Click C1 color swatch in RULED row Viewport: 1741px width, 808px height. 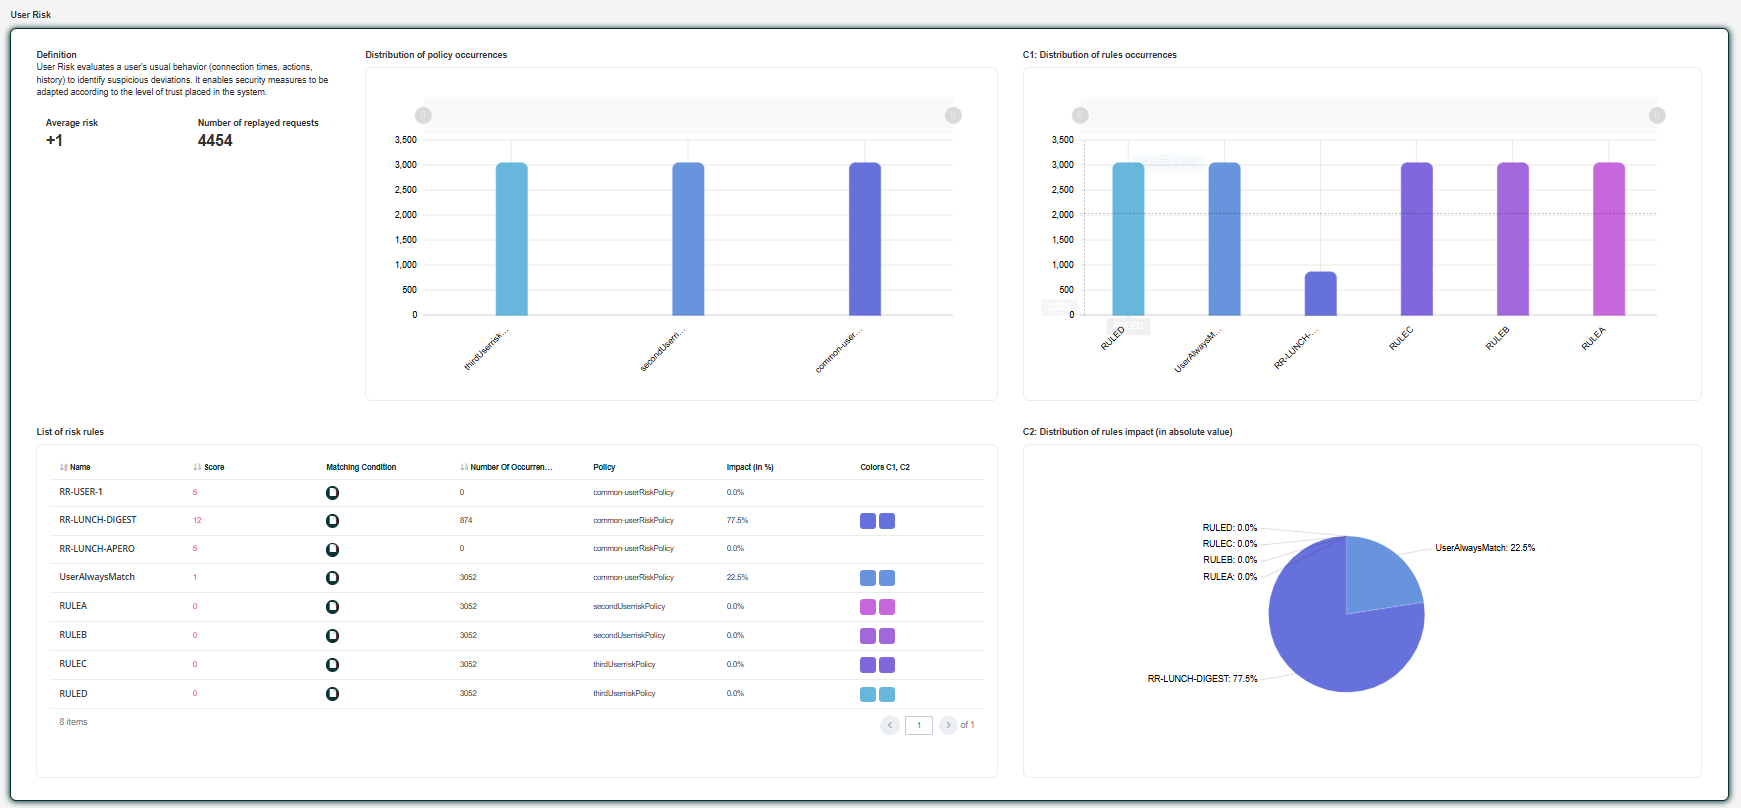click(868, 694)
